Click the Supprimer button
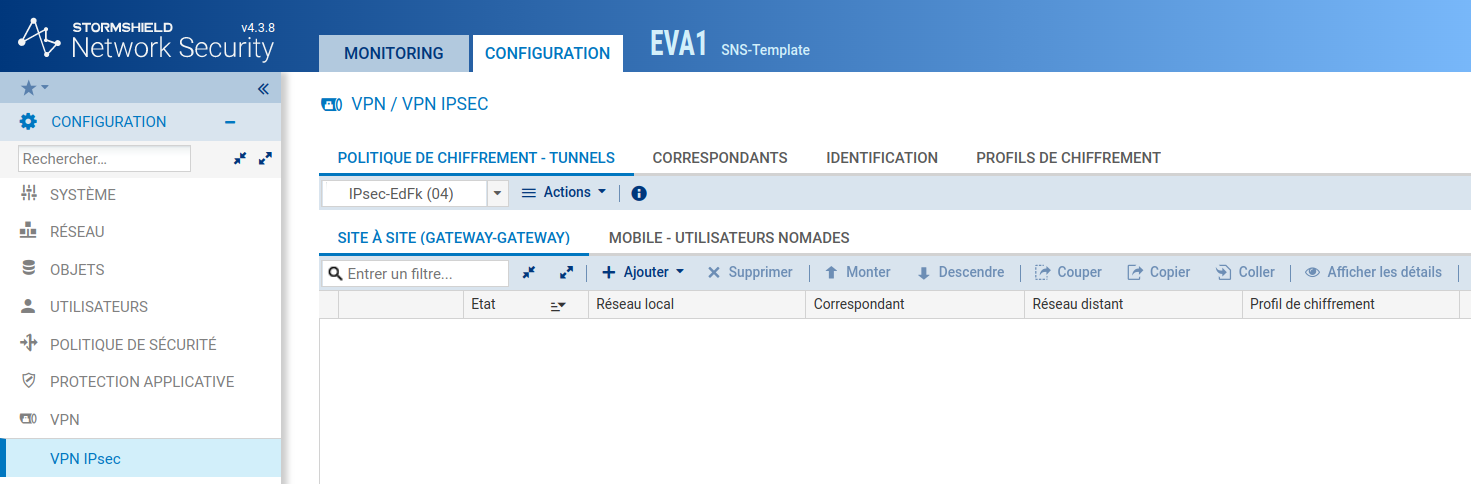The height and width of the screenshot is (484, 1471). (750, 272)
